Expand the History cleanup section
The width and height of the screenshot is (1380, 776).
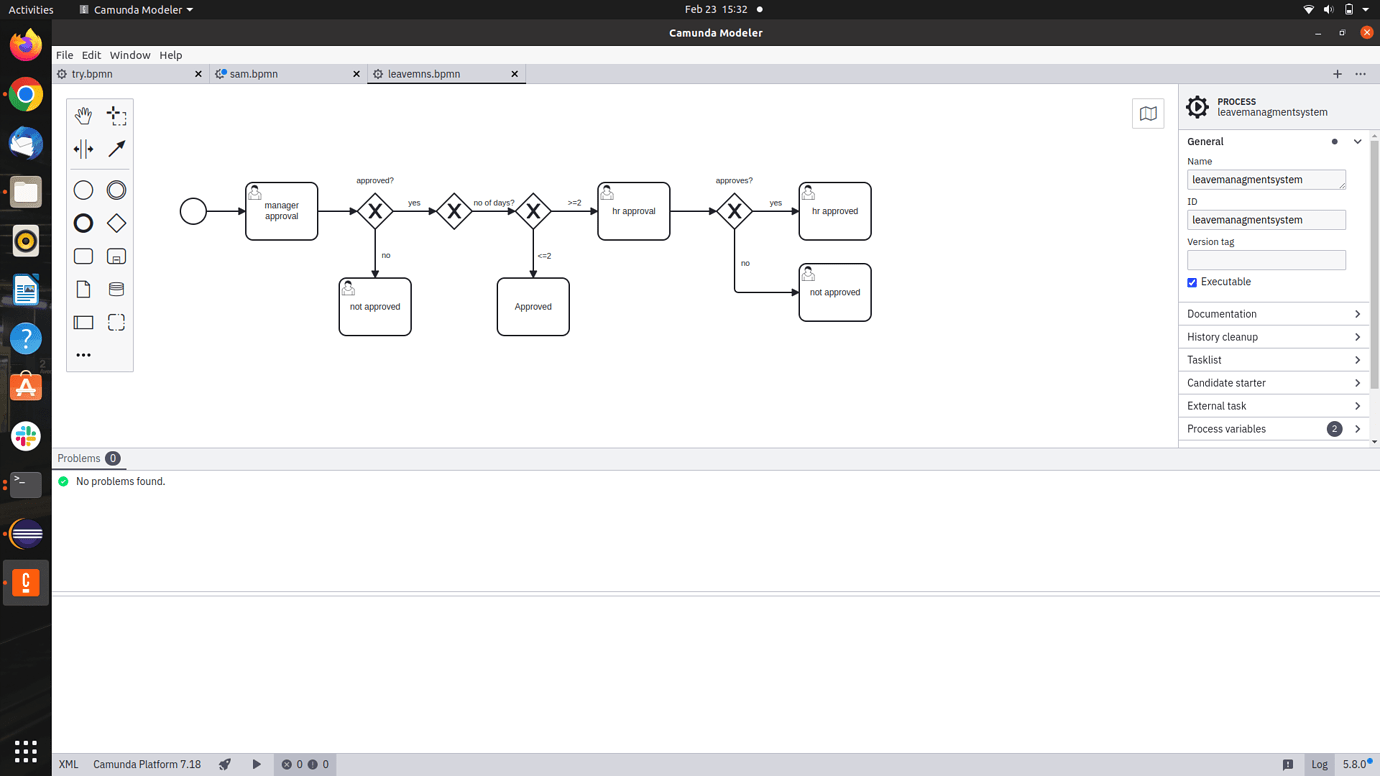click(1273, 337)
